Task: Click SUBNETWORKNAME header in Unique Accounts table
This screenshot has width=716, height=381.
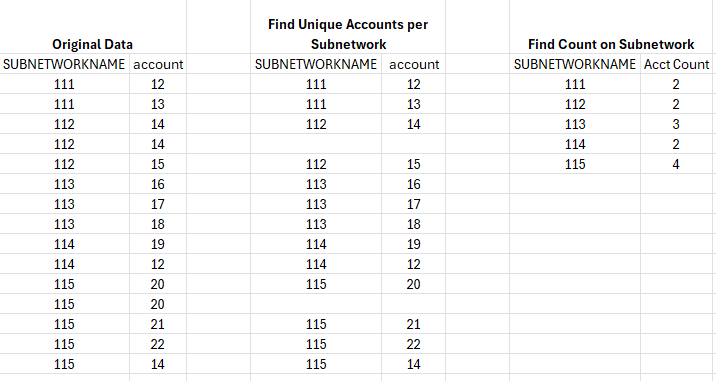Action: click(316, 64)
